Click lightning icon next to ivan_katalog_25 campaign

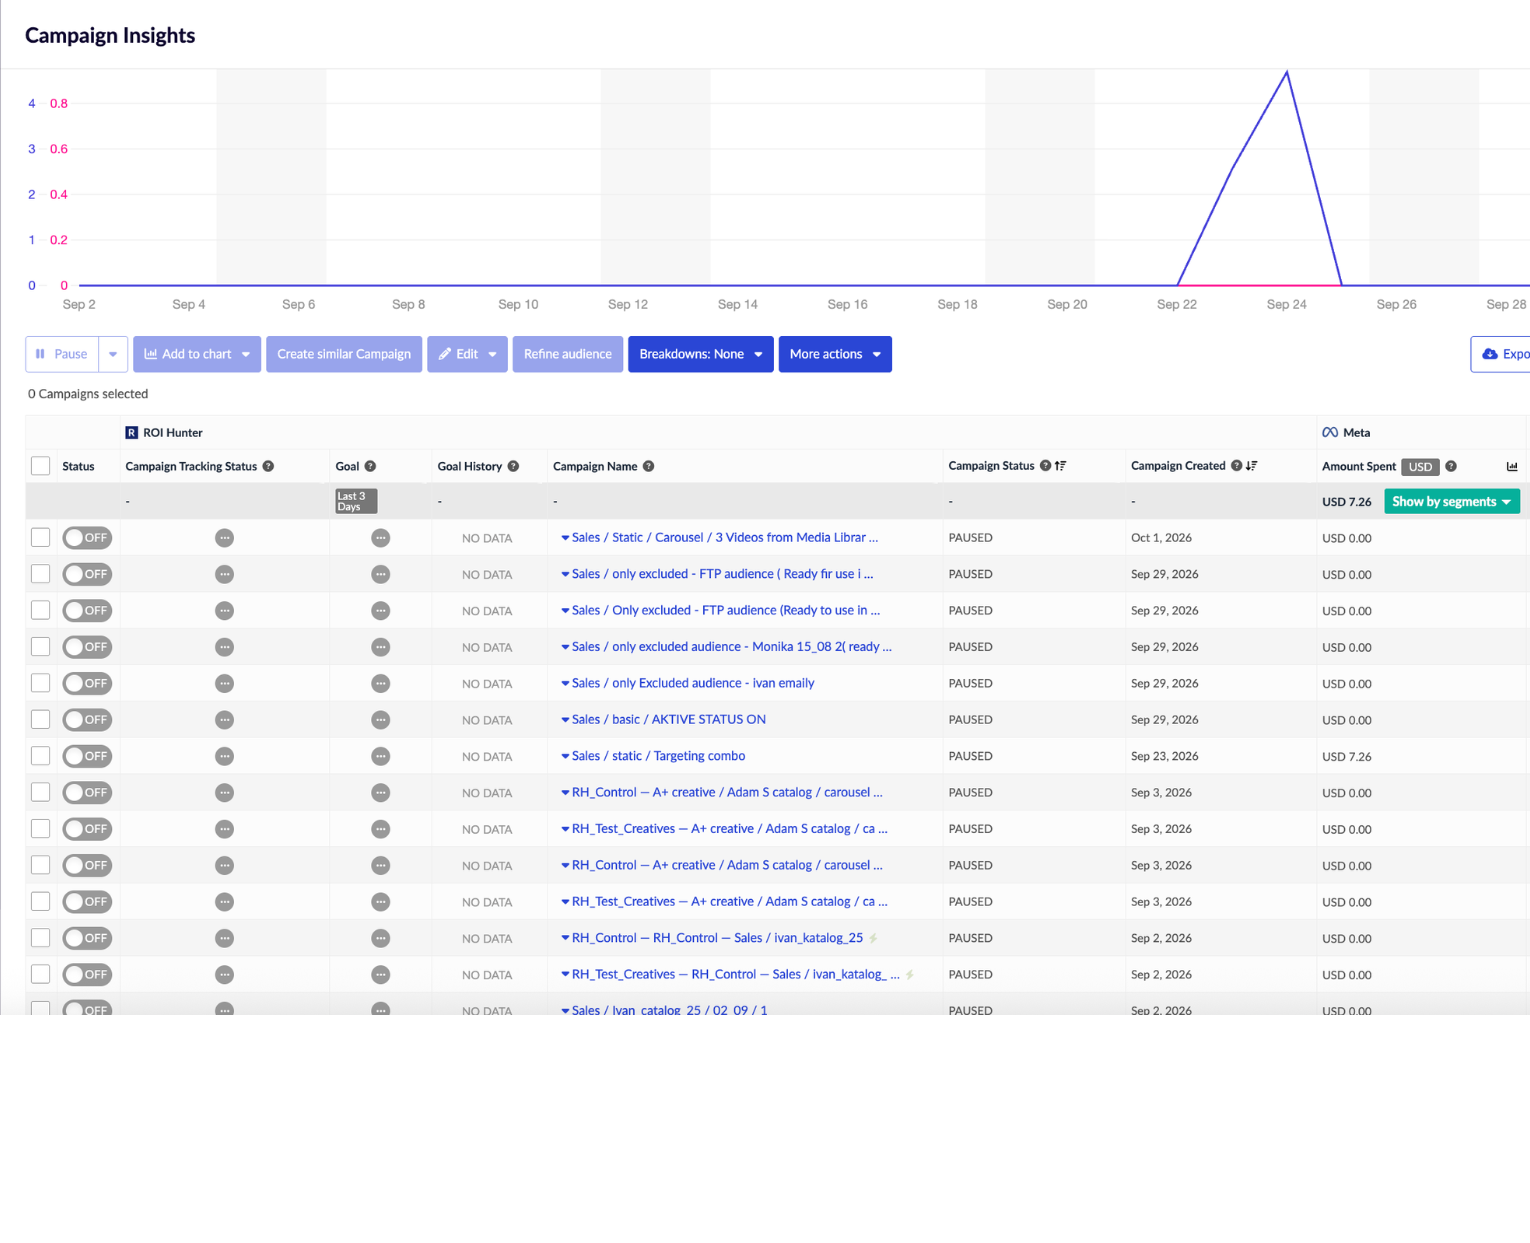[873, 938]
